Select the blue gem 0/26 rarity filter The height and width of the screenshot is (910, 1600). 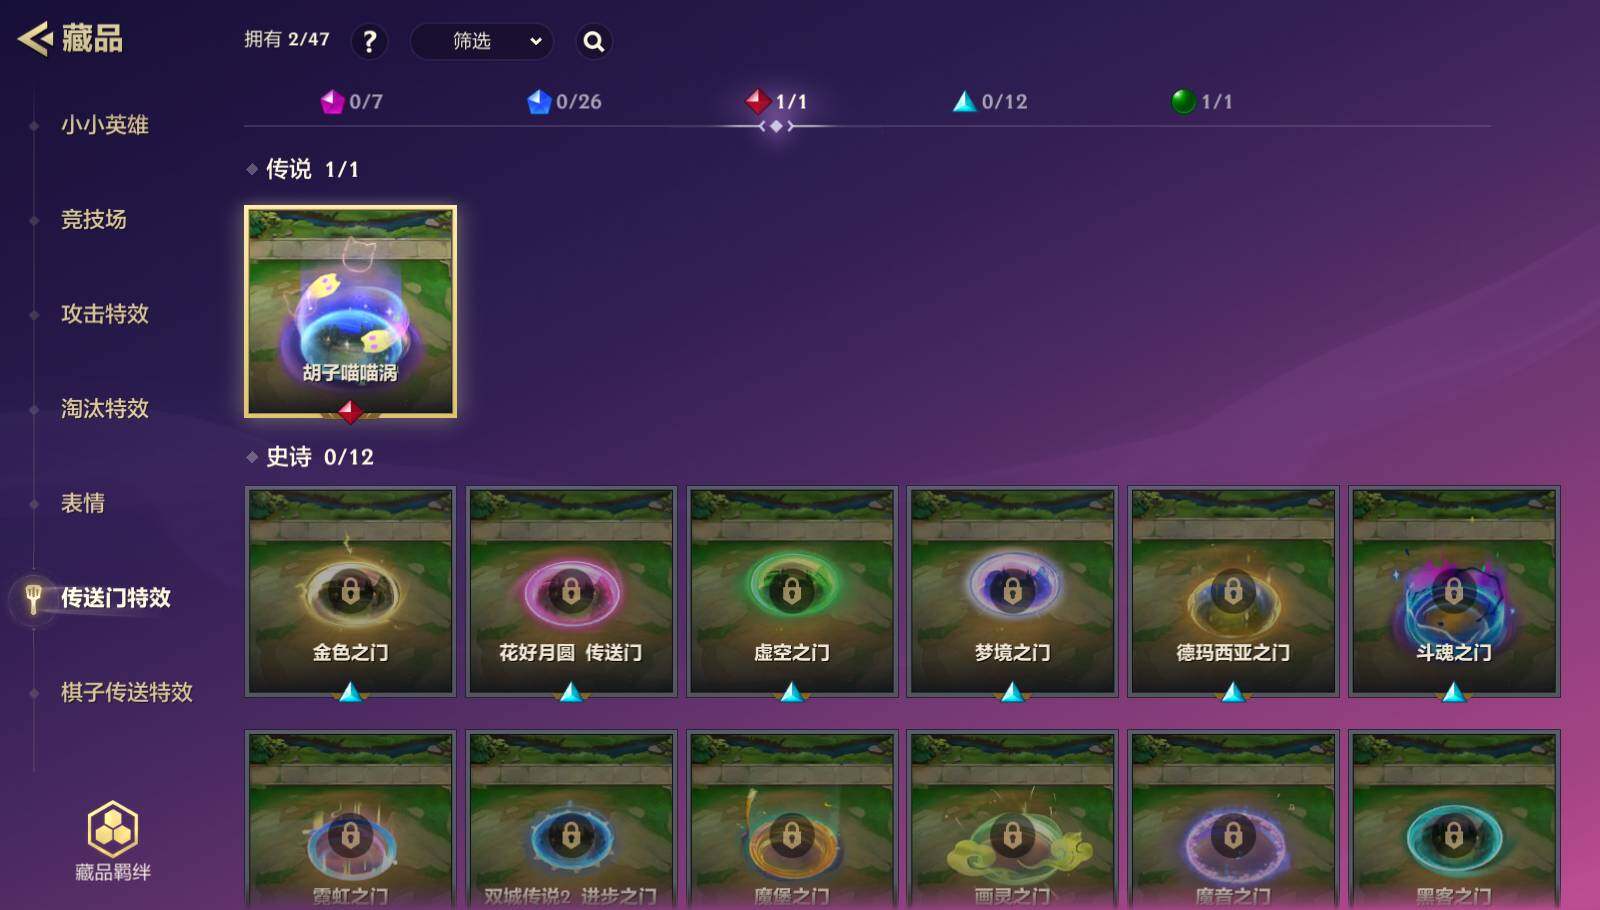(565, 101)
